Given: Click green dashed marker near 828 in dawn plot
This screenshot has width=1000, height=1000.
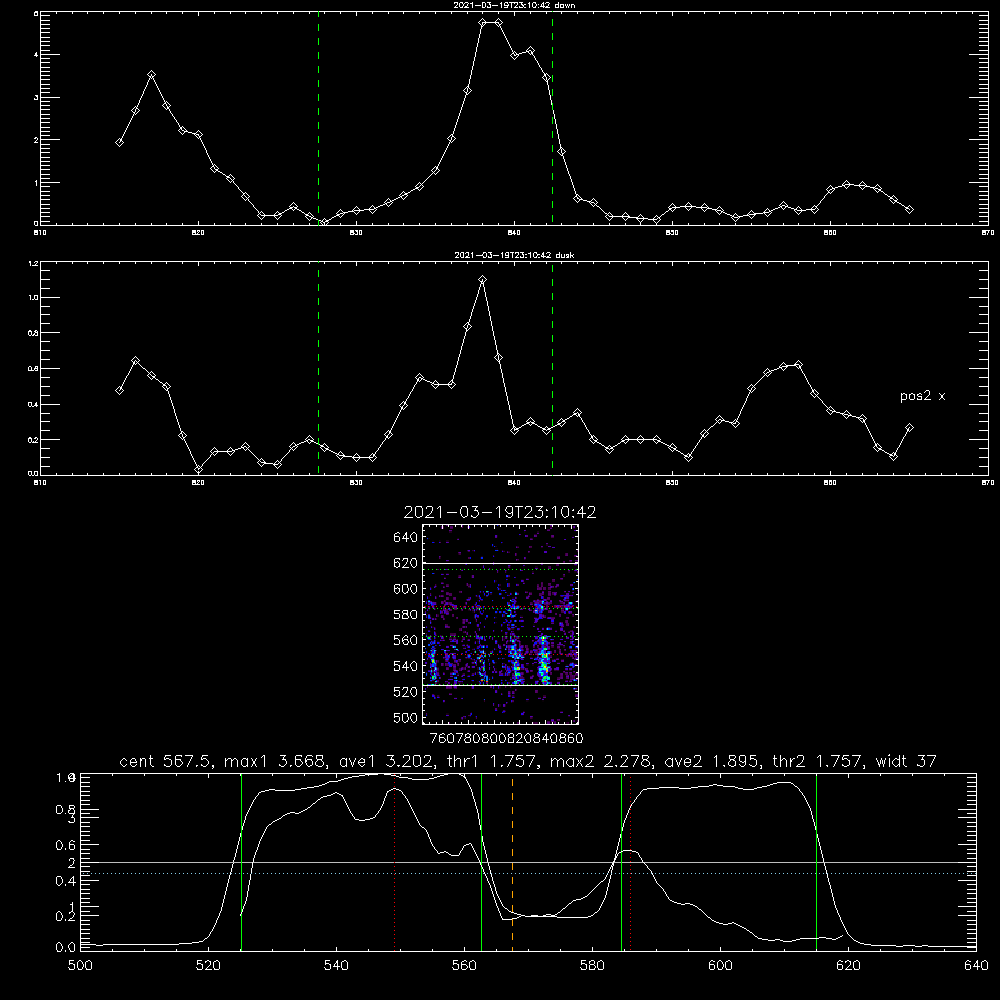Looking at the screenshot, I should pos(318,119).
